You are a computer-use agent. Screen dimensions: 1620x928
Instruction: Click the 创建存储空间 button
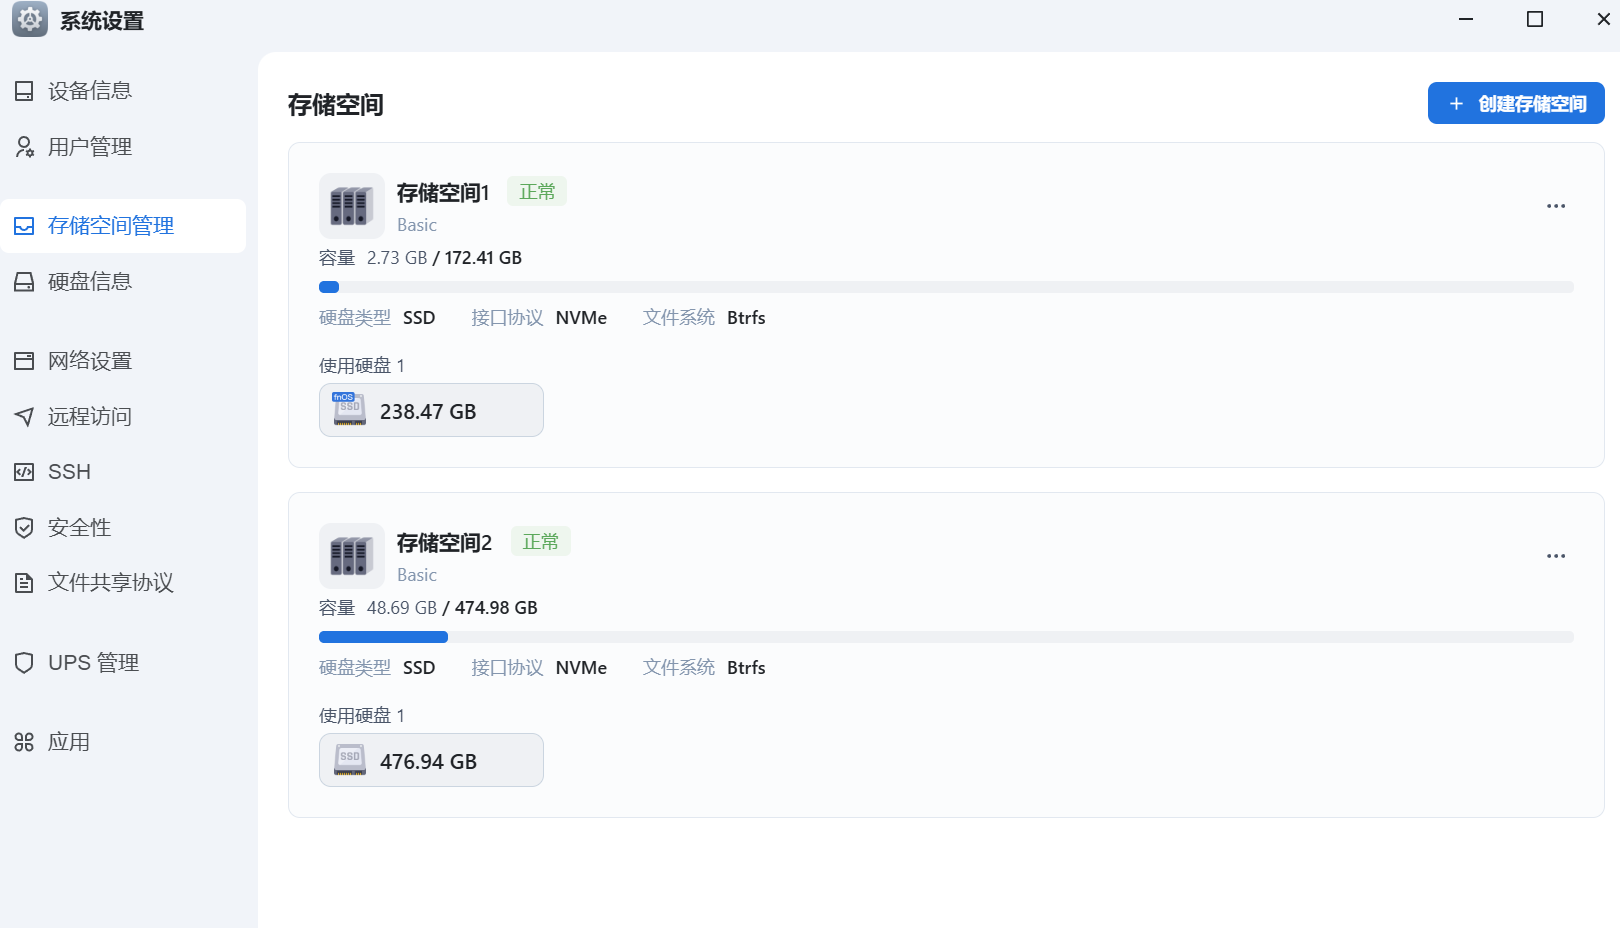pyautogui.click(x=1516, y=103)
